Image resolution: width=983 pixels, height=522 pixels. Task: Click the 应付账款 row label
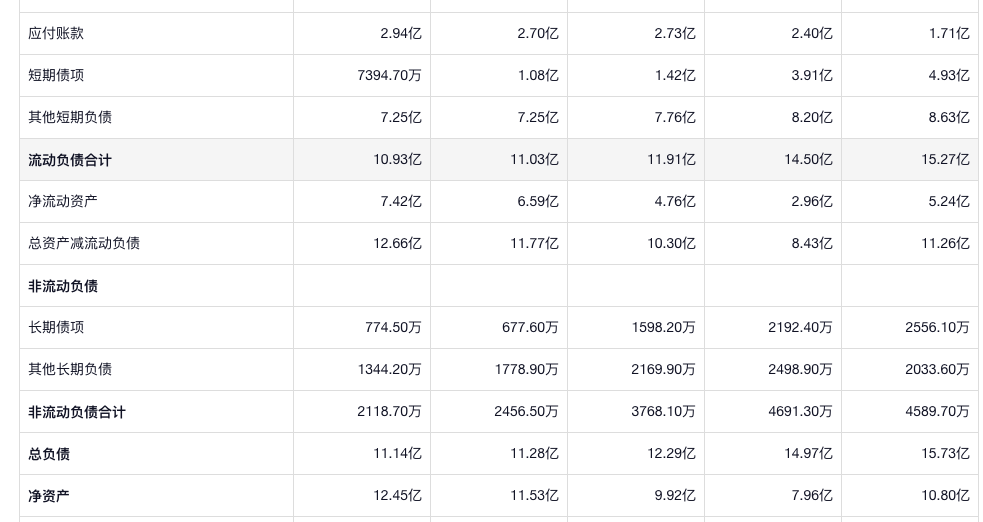point(56,33)
